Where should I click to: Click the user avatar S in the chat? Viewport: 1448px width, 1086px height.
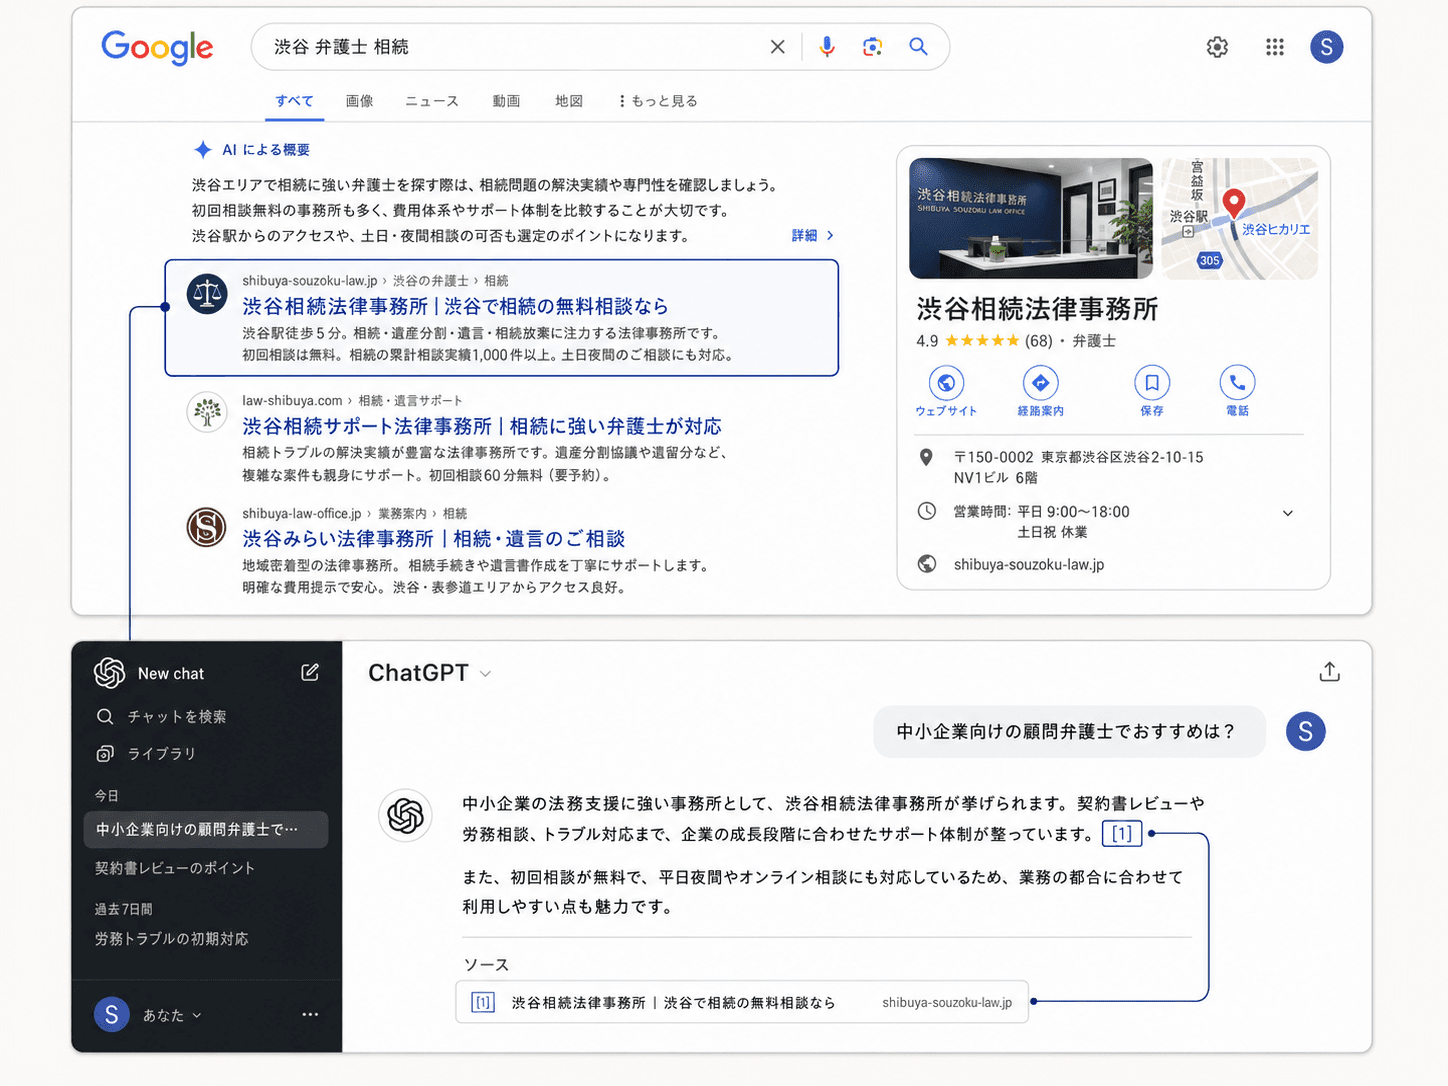point(1305,732)
